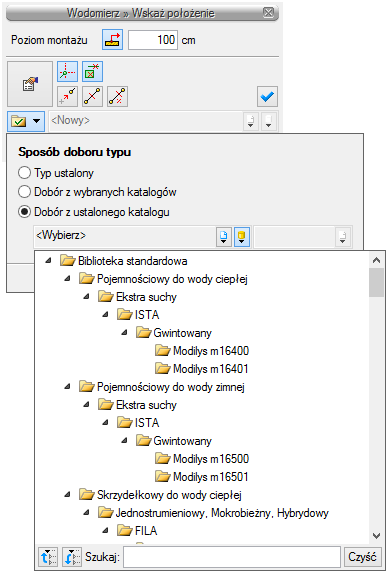Select the line with red cross tool

point(92,97)
